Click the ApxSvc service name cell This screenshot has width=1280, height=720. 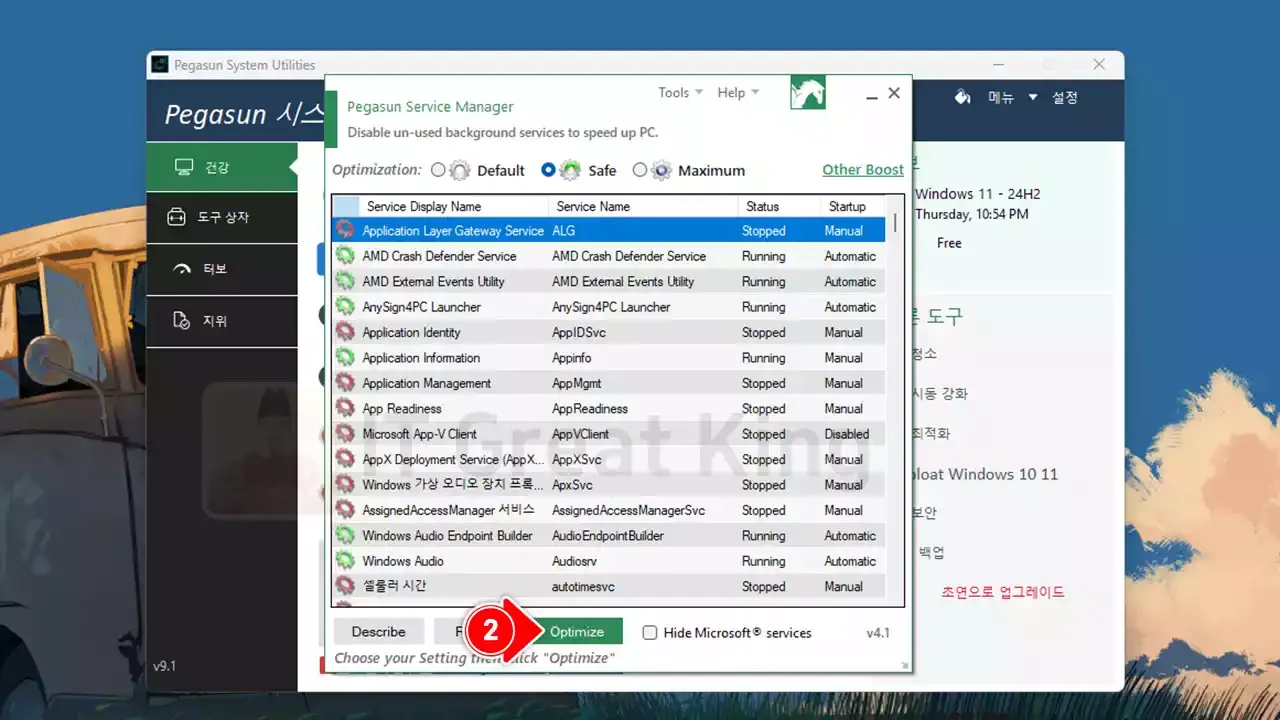pyautogui.click(x=572, y=485)
